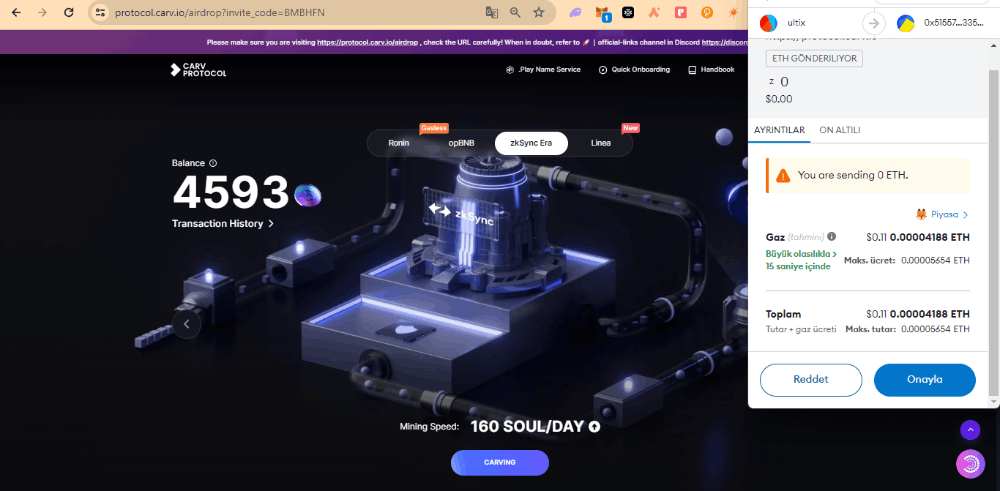Open the protocol.carv.io/airdrop banner link
Viewport: 1000px width, 491px height.
(x=368, y=43)
